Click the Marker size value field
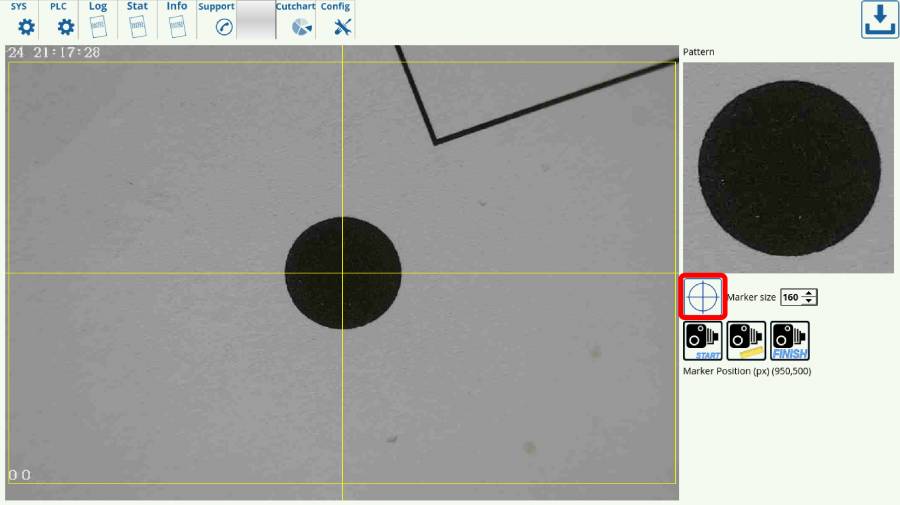Viewport: 900px width, 505px height. click(791, 297)
